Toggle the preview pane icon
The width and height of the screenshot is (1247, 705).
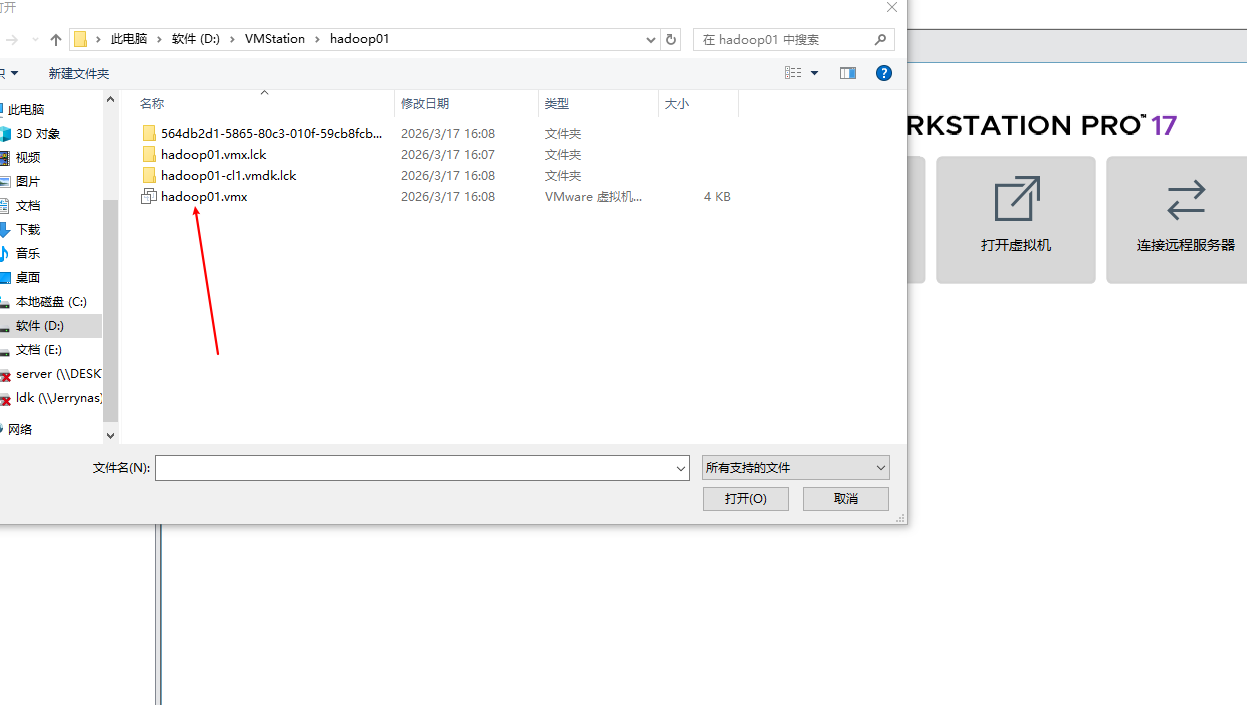pyautogui.click(x=848, y=73)
